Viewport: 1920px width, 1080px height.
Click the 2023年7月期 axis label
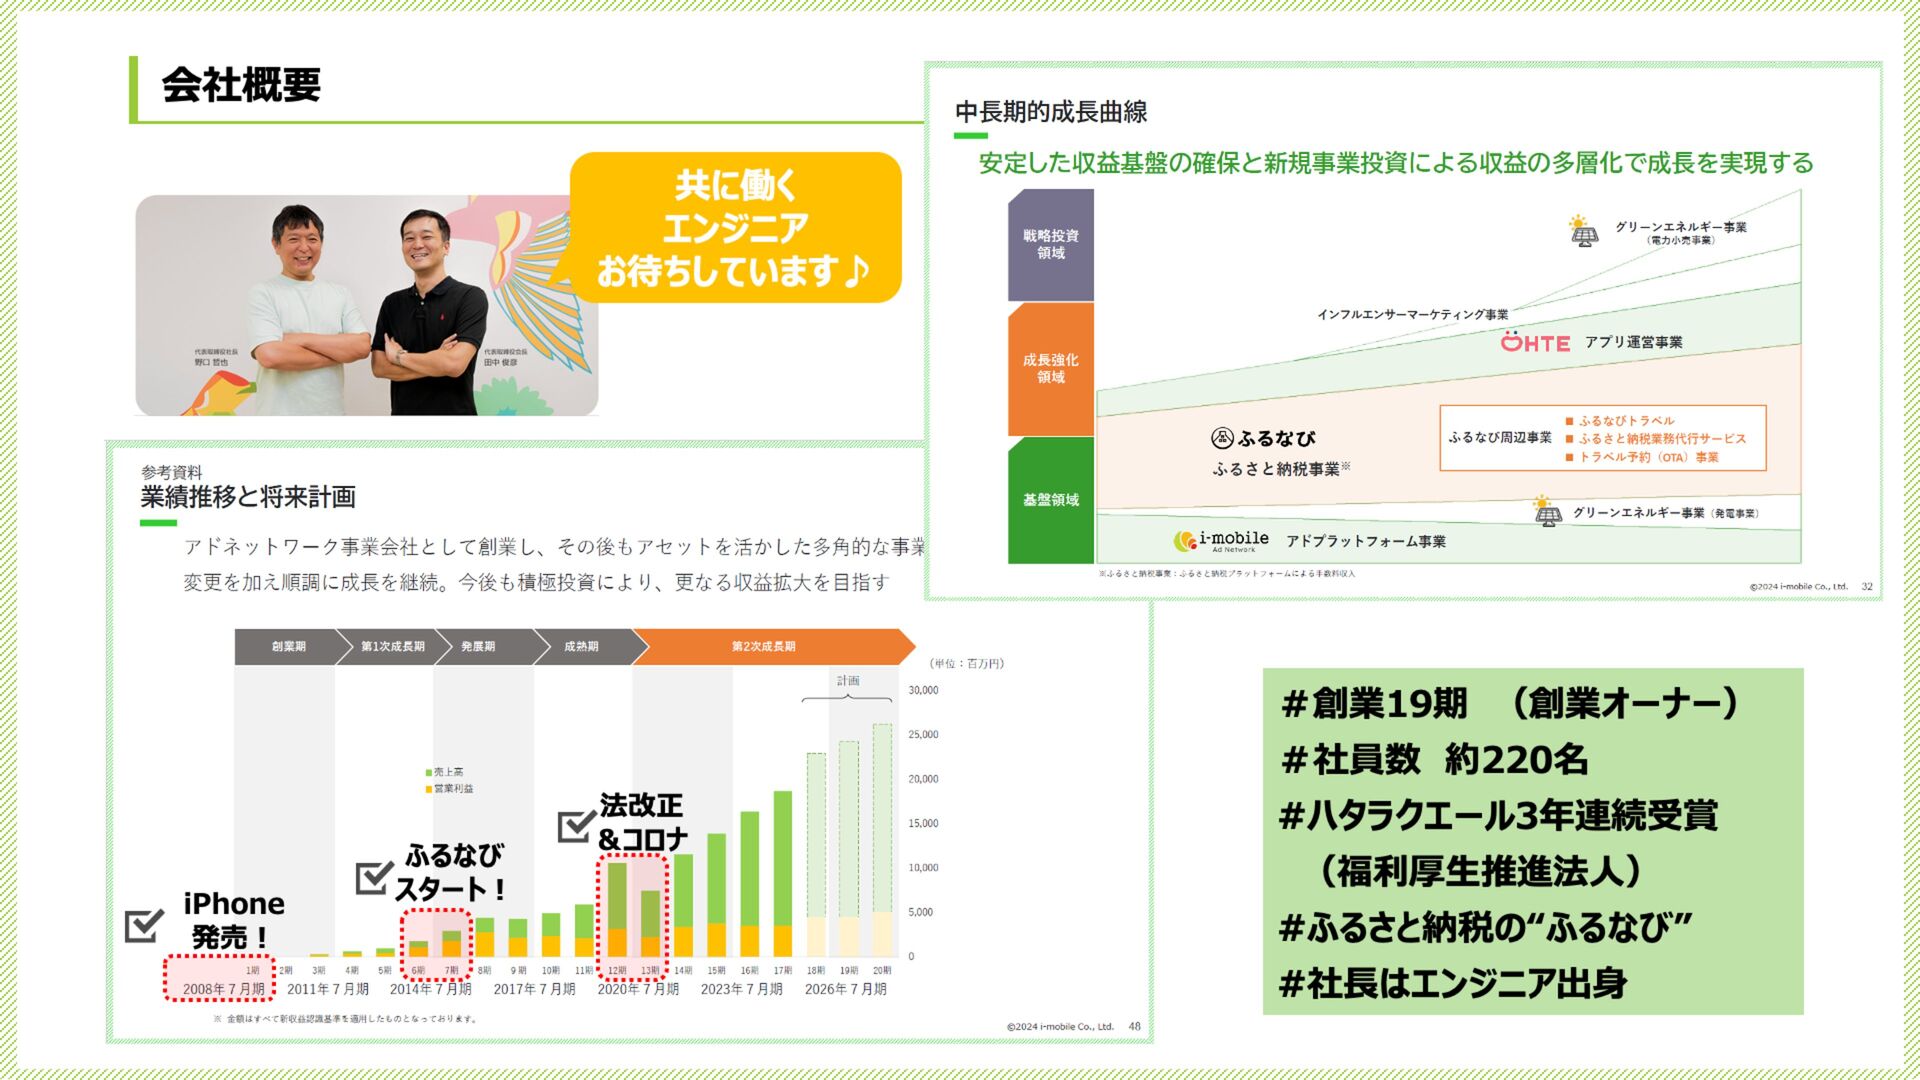741,989
